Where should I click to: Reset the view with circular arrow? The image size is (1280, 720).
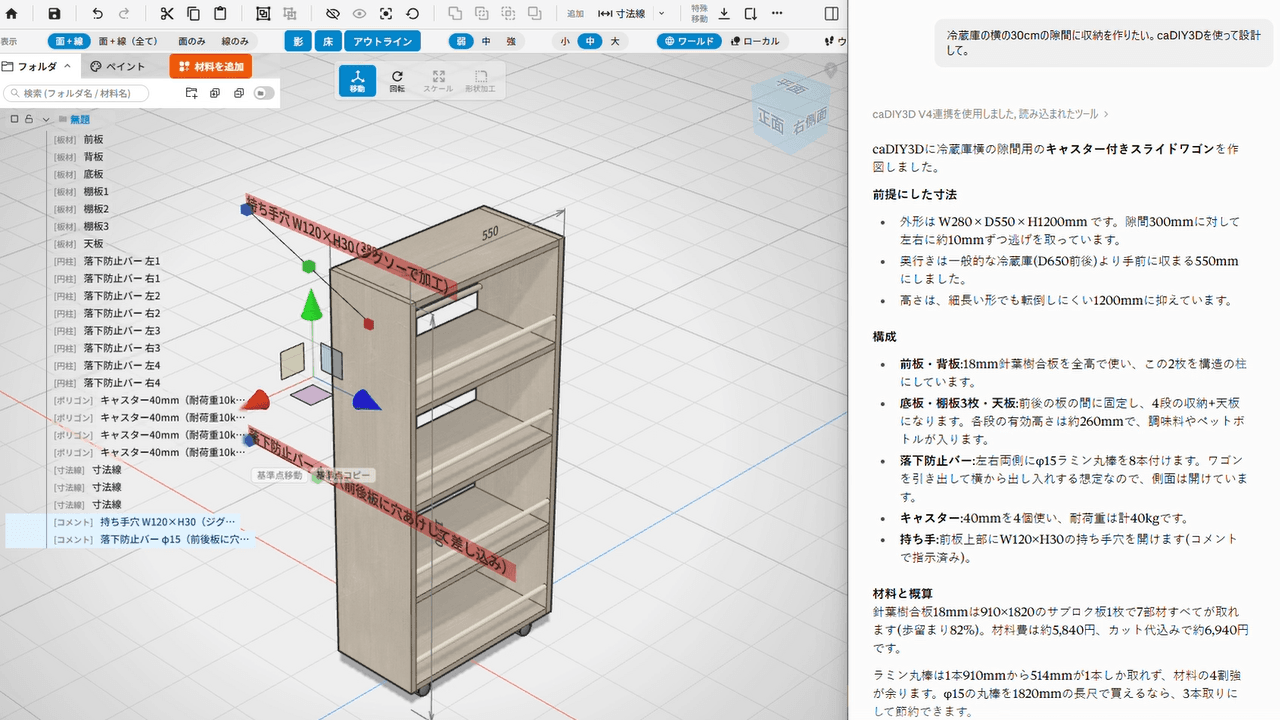pyautogui.click(x=413, y=14)
